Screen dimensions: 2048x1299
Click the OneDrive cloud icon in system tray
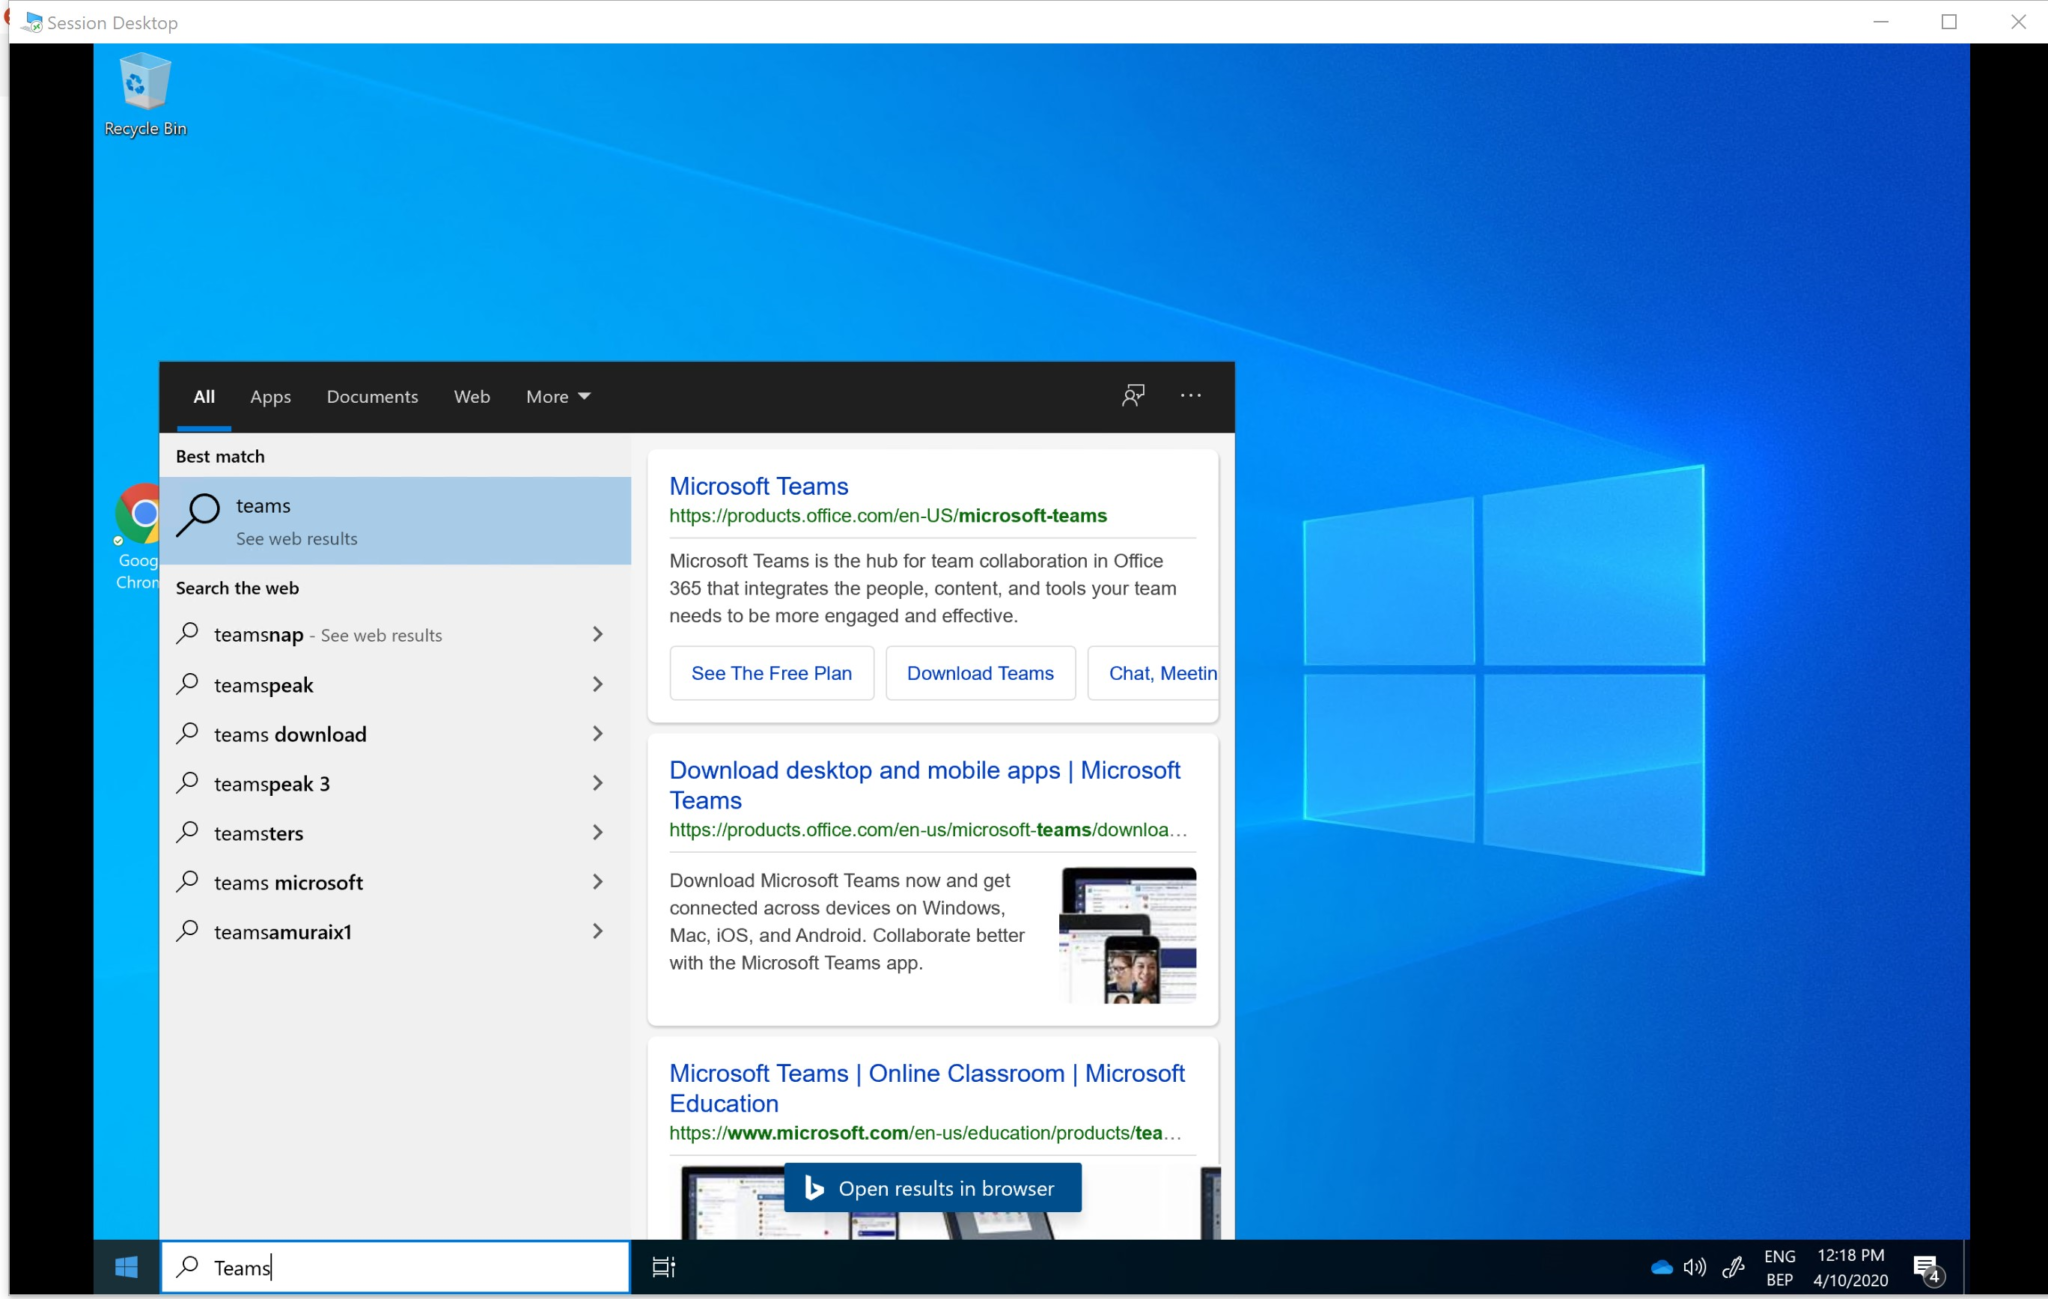pos(1663,1267)
